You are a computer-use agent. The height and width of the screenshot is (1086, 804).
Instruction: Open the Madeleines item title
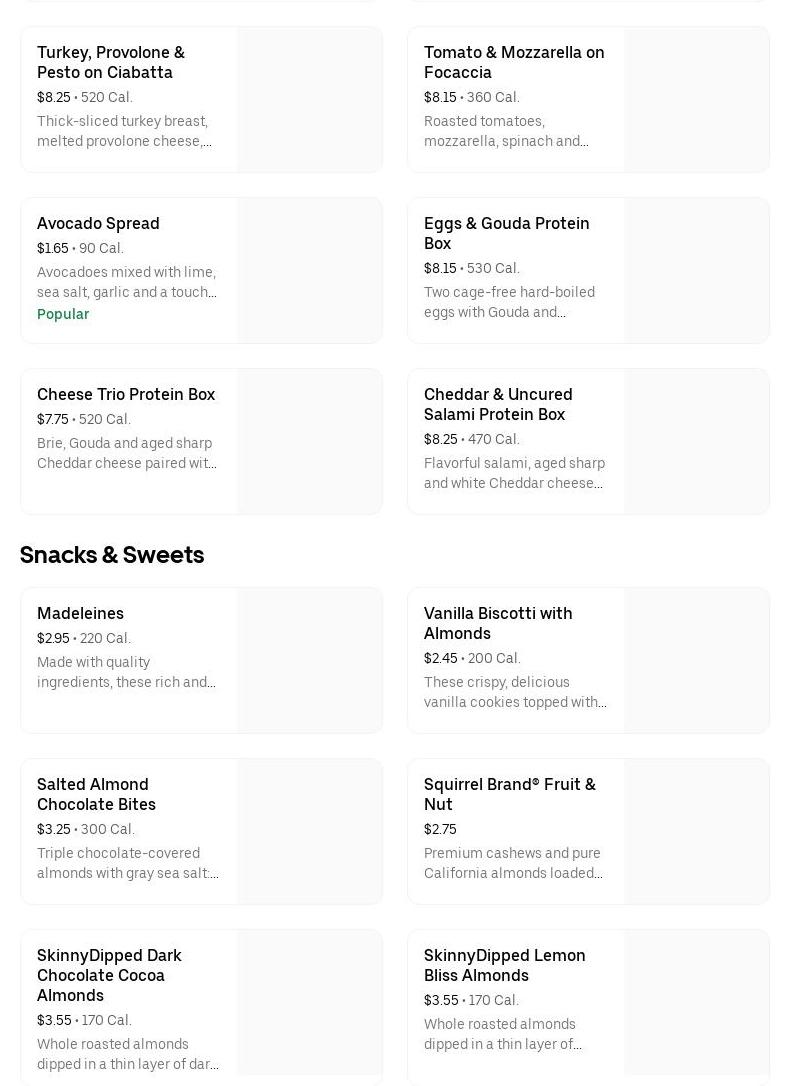(80, 613)
